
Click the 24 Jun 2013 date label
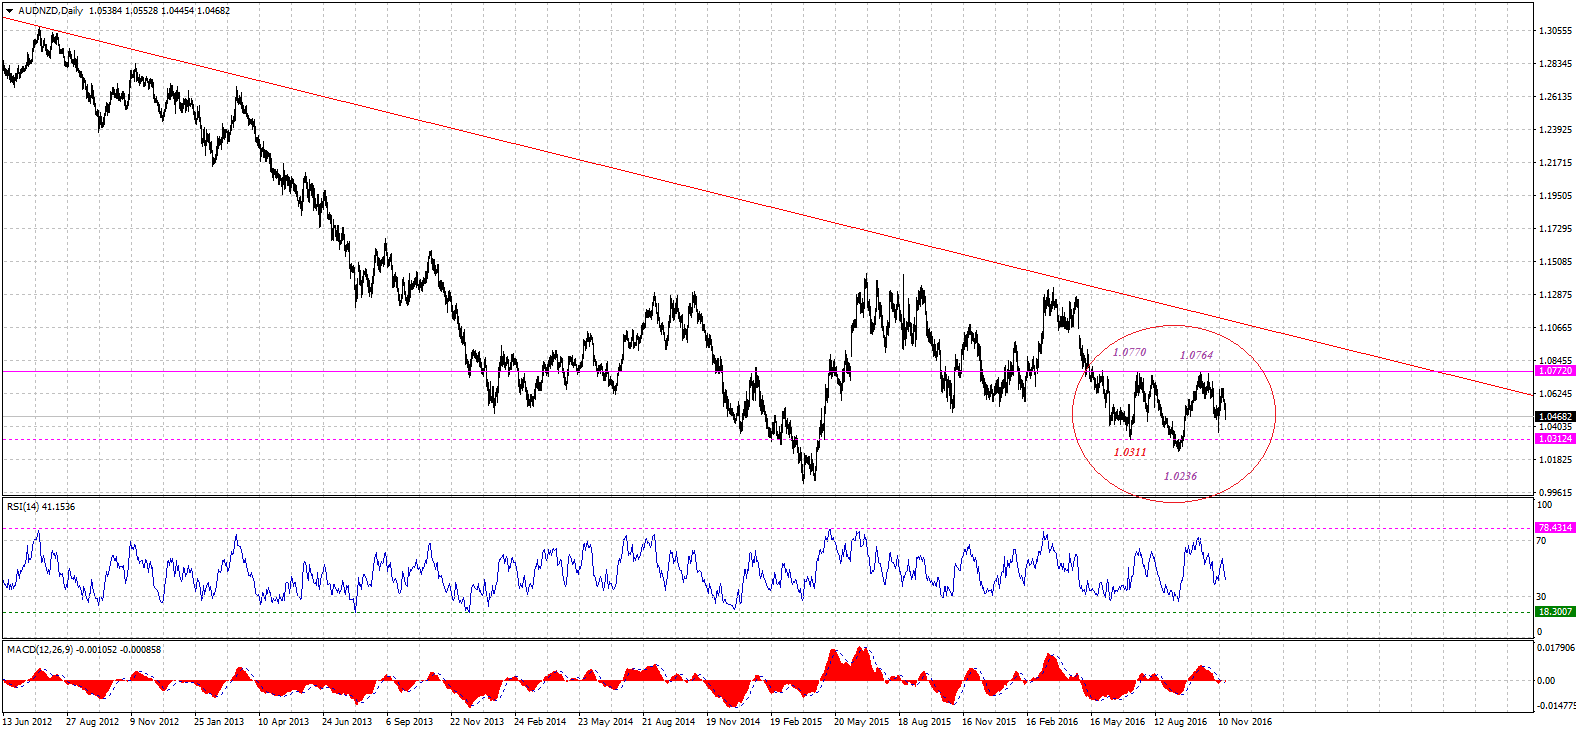coord(347,722)
